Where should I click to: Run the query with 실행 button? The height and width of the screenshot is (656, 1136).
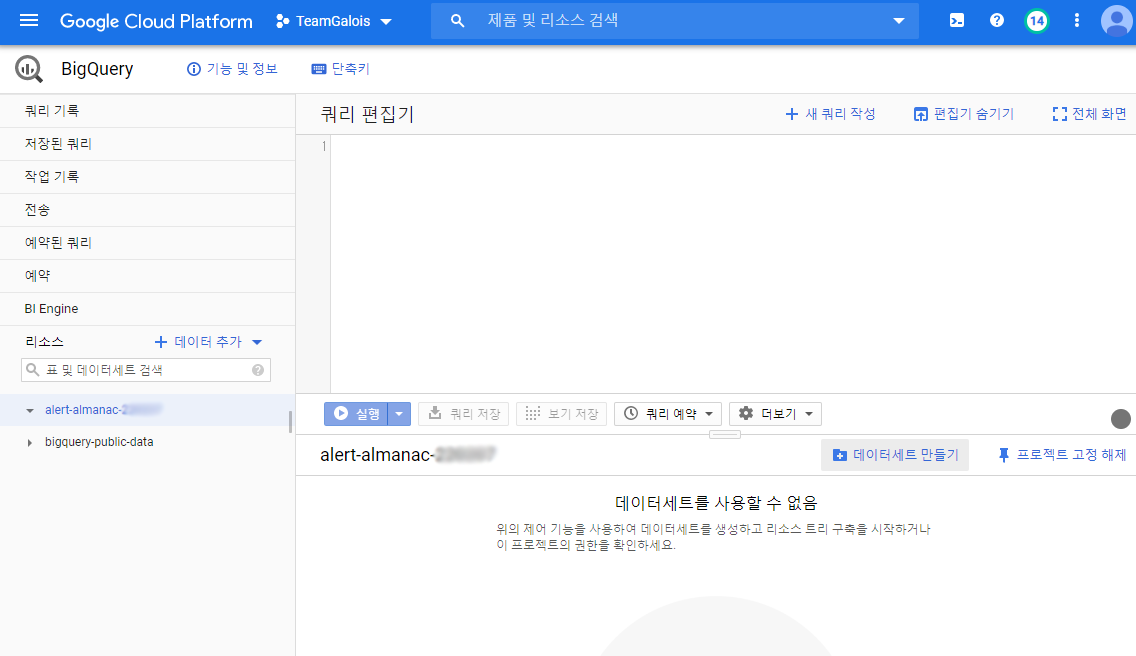pos(356,414)
